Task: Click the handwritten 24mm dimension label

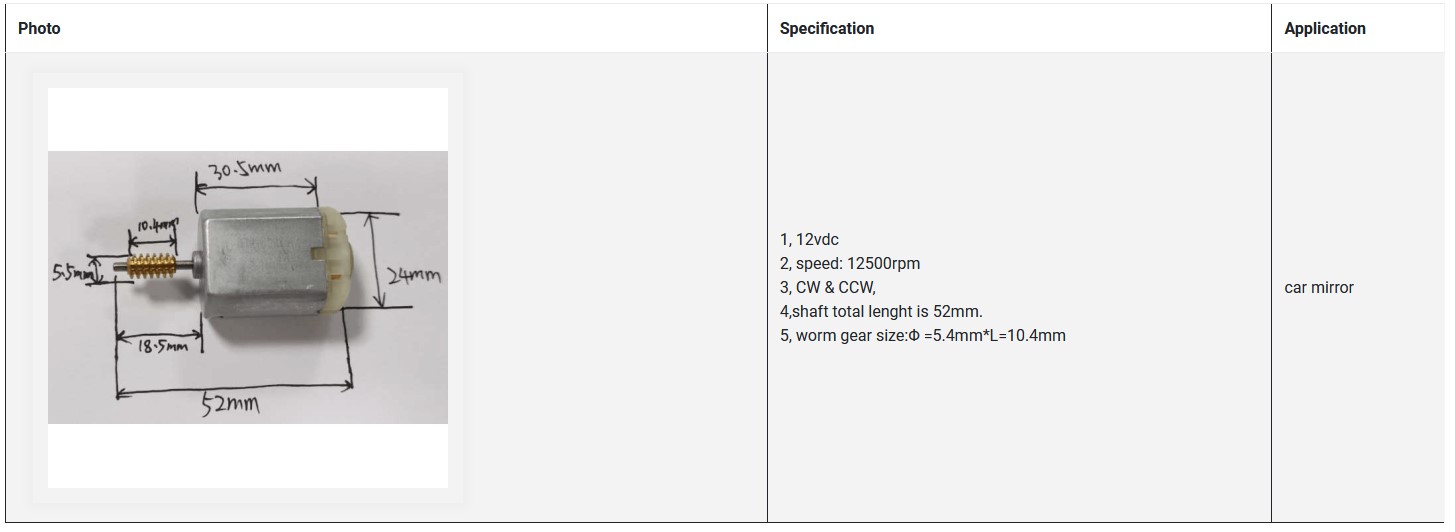Action: pyautogui.click(x=412, y=275)
